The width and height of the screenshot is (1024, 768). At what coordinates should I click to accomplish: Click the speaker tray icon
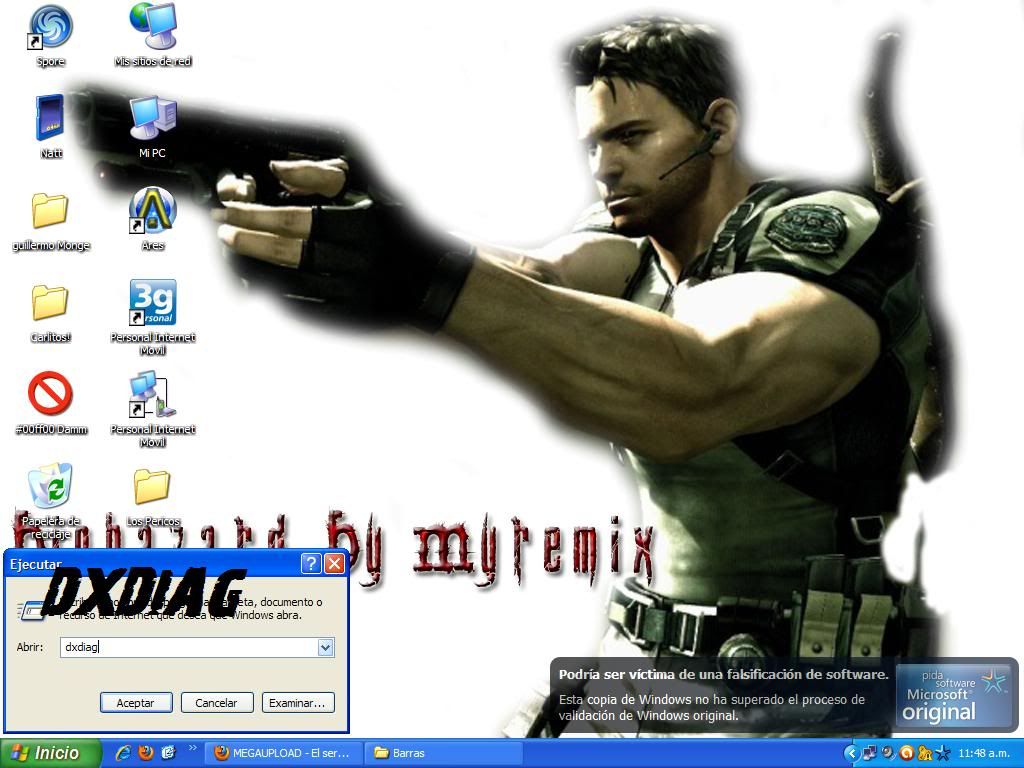888,753
